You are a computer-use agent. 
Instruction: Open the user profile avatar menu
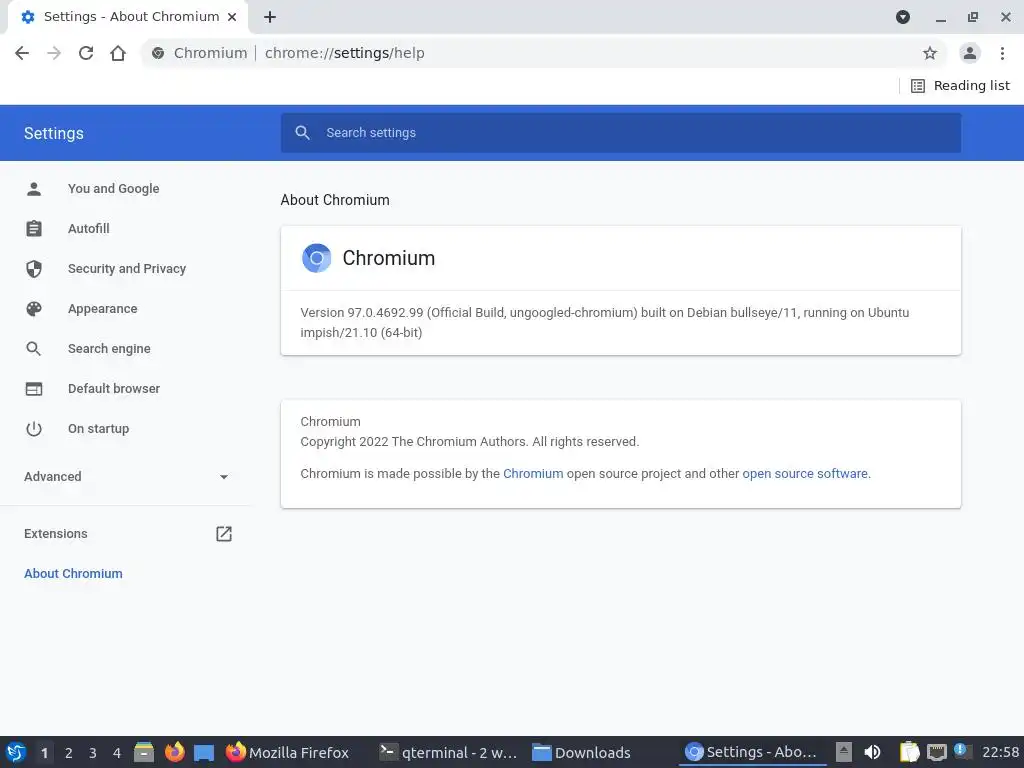(970, 53)
